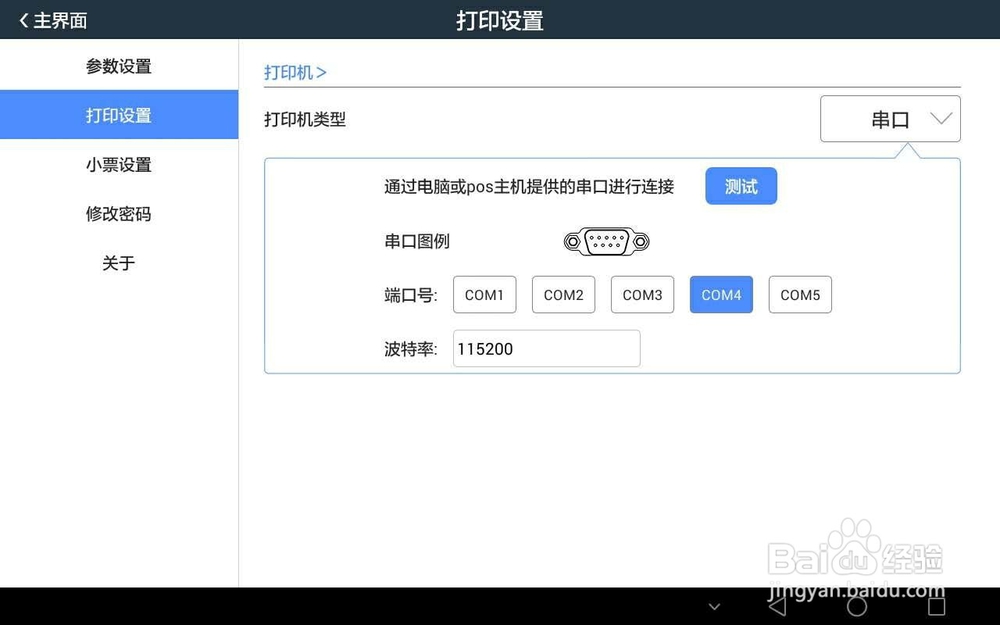Viewport: 1000px width, 625px height.
Task: Open 修改密码 section
Action: tap(119, 214)
